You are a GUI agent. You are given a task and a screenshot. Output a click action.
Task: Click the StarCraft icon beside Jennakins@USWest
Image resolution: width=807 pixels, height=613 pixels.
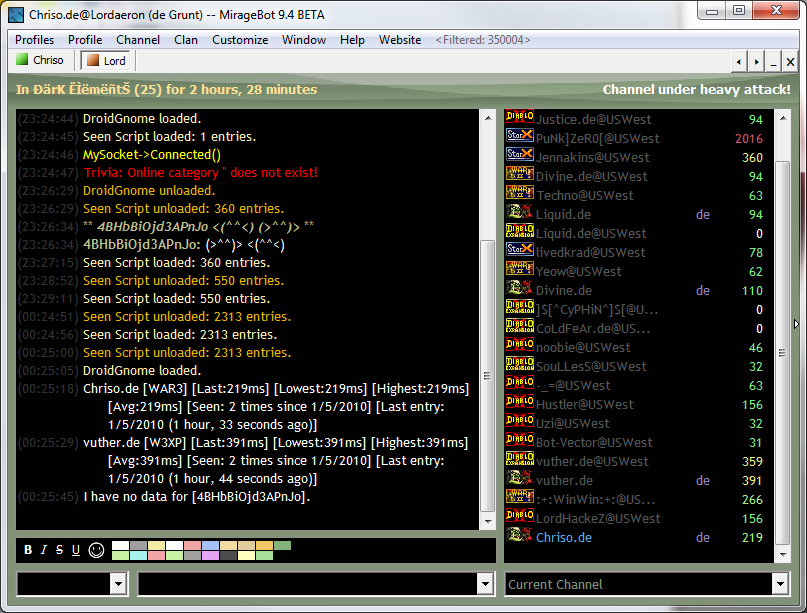point(520,155)
